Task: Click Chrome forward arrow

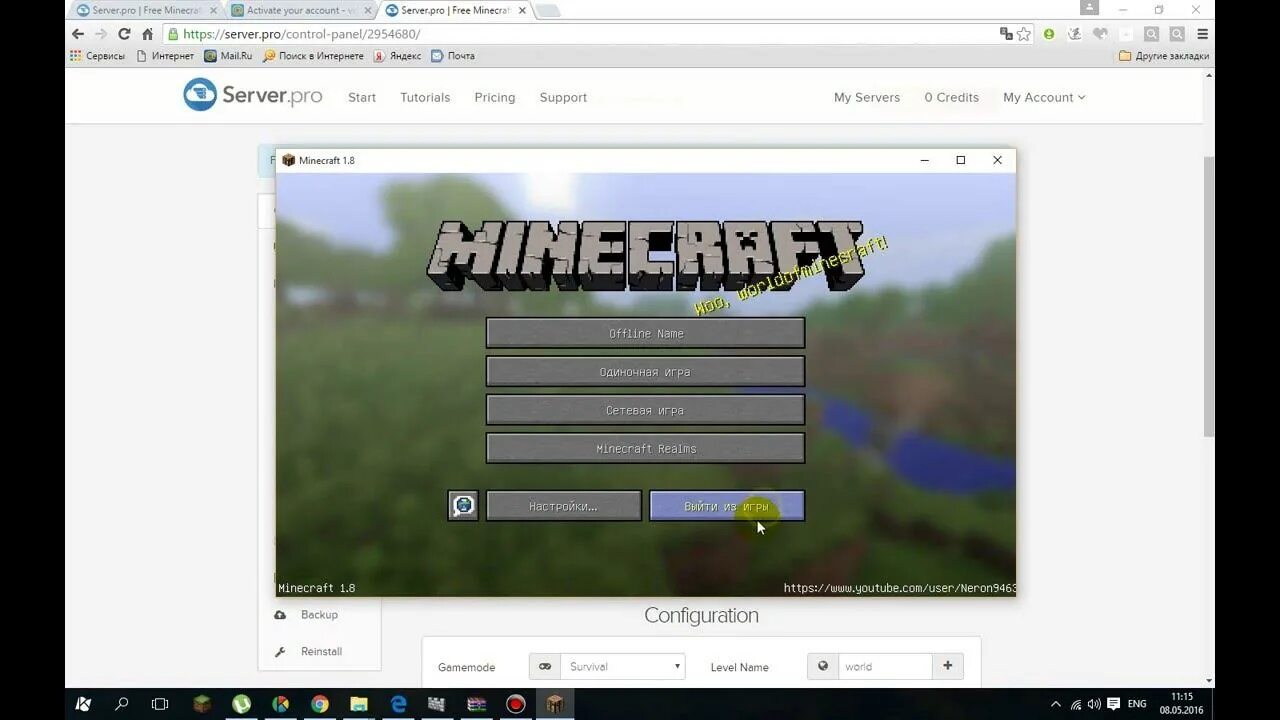Action: 101,34
